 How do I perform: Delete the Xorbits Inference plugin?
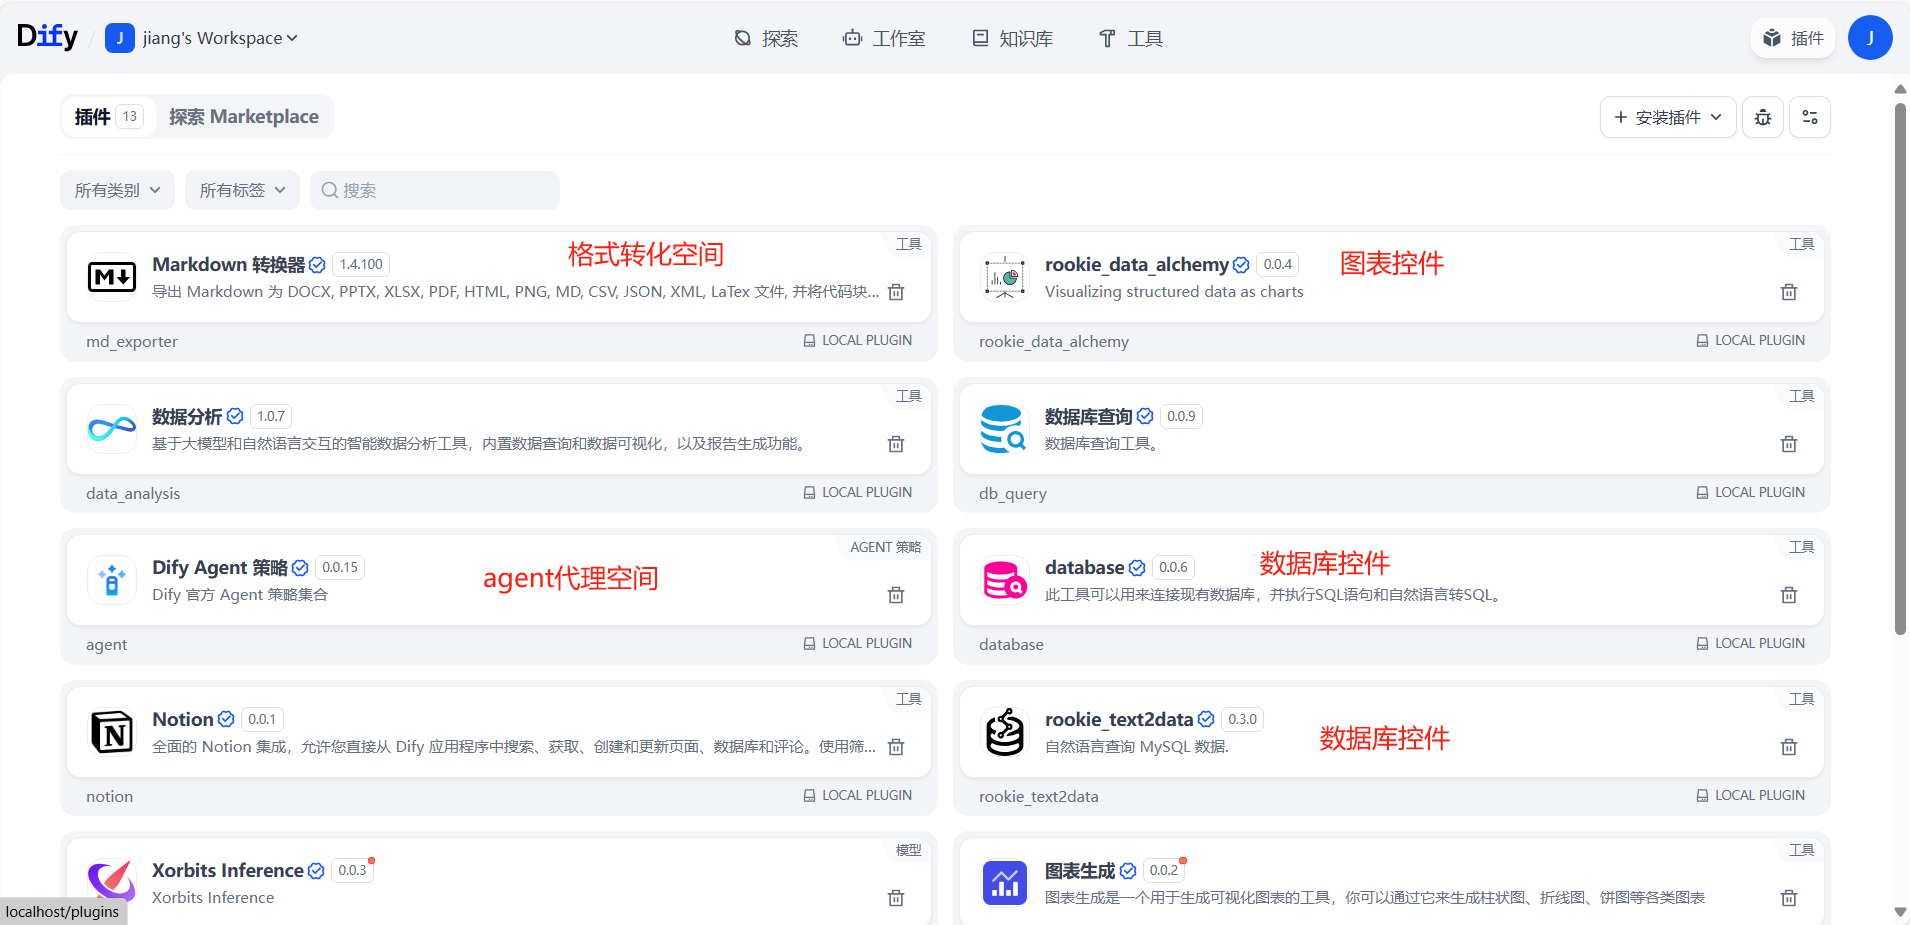896,898
